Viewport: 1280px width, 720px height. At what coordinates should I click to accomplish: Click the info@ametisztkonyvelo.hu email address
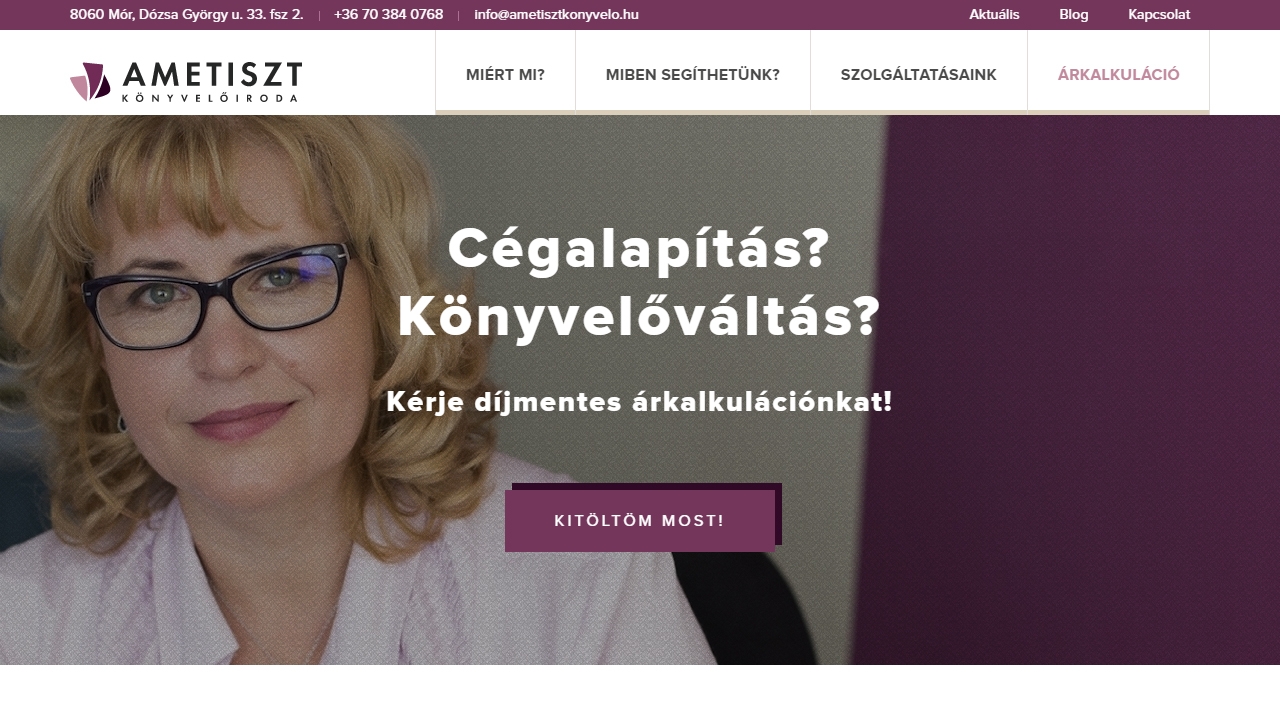coord(556,14)
